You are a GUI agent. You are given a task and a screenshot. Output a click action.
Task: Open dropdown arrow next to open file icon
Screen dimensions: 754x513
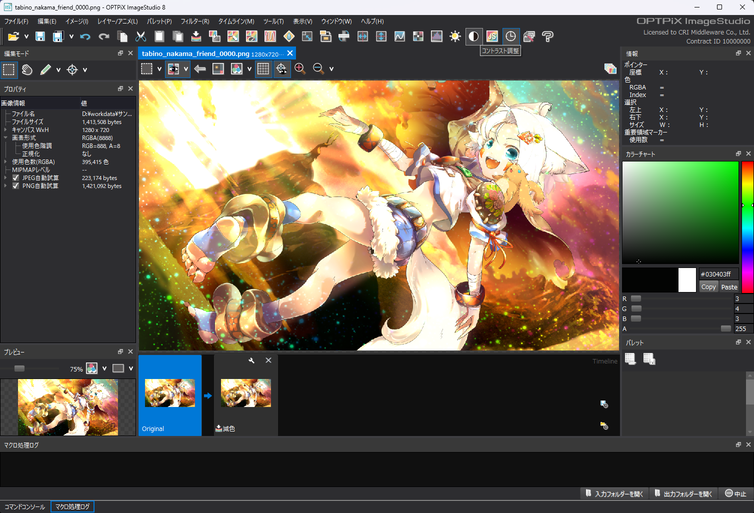(x=26, y=36)
